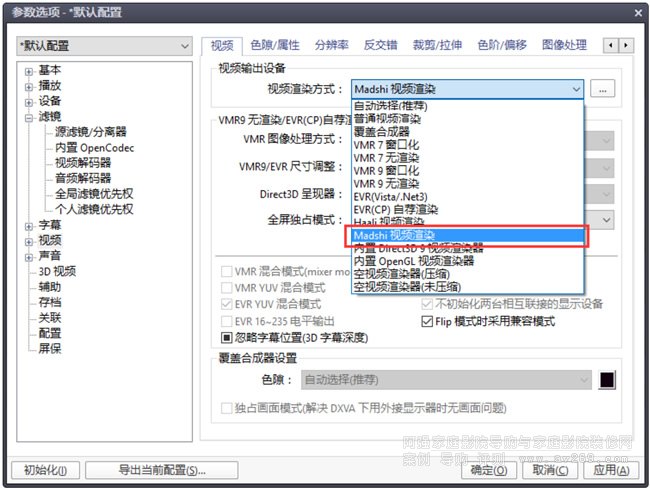Toggle the Flip 模式时采用兼容模式 checkbox
The width and height of the screenshot is (650, 490).
pyautogui.click(x=428, y=321)
